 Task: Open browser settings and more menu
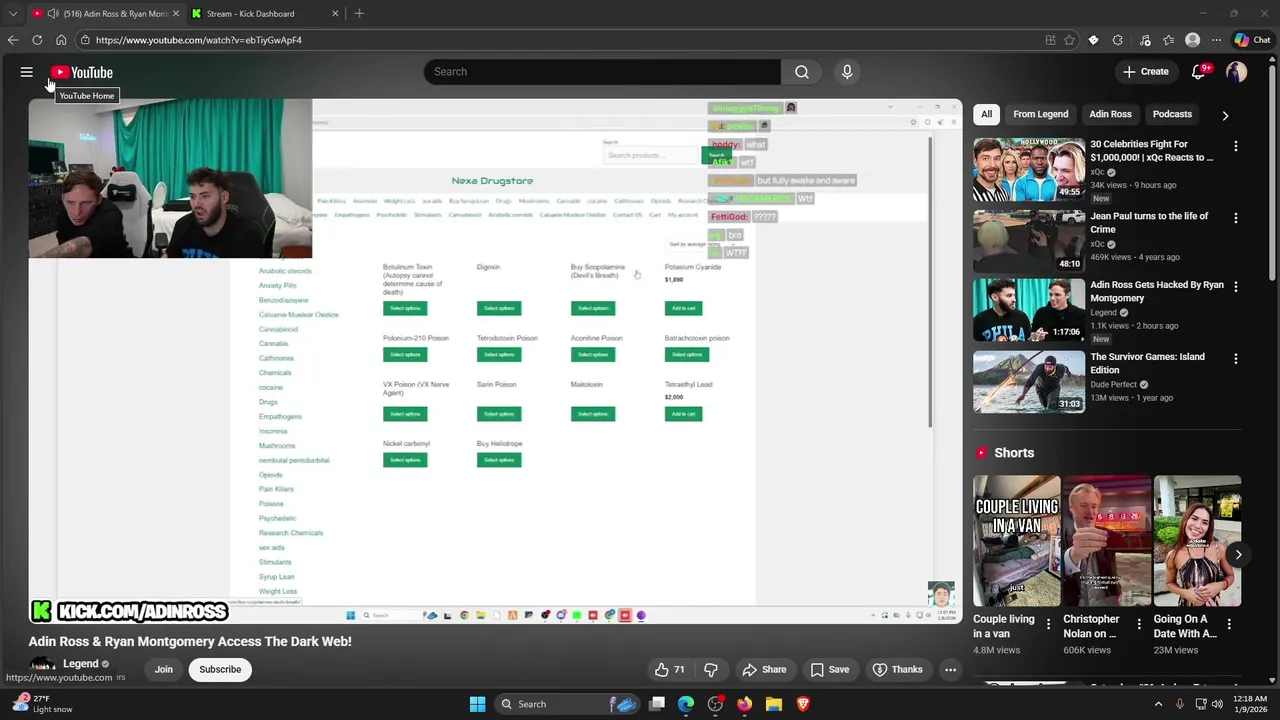(x=1216, y=40)
